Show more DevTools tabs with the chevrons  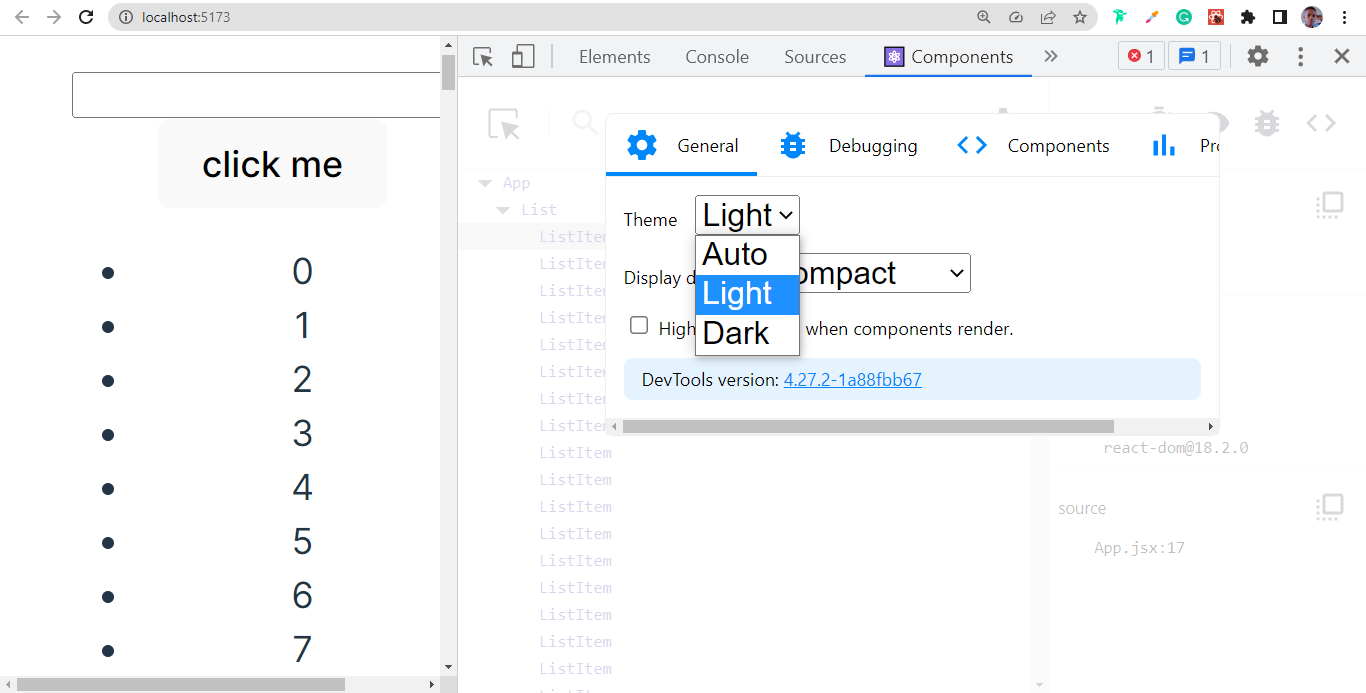(1051, 57)
